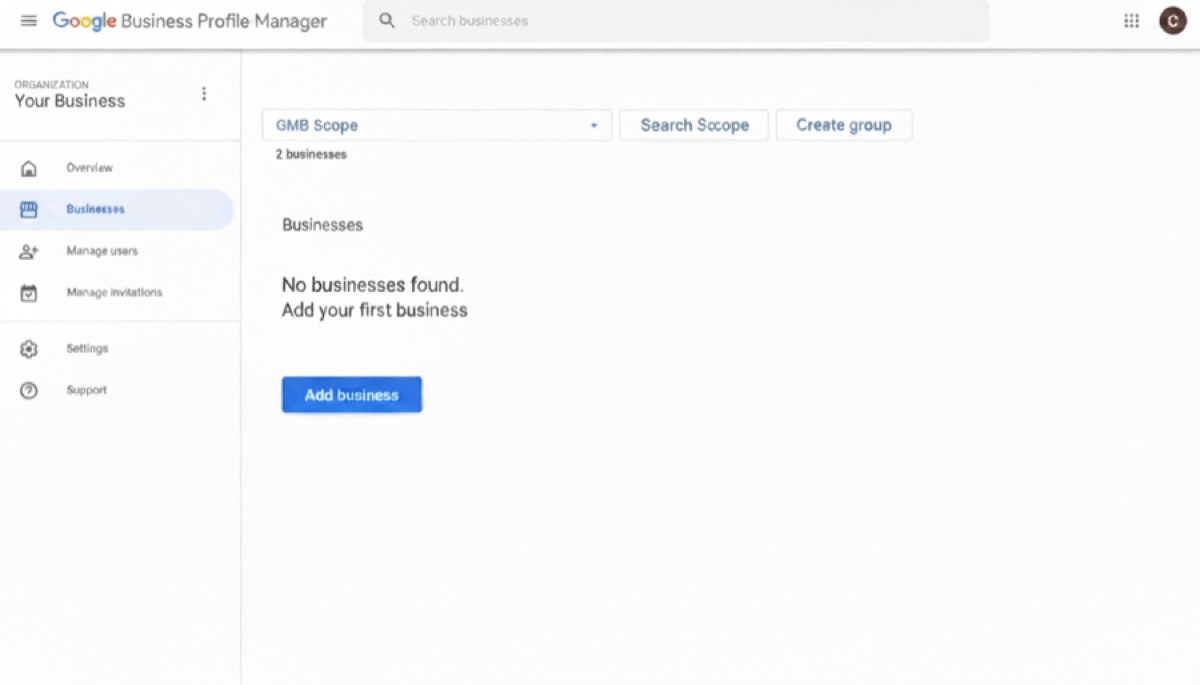Image resolution: width=1200 pixels, height=685 pixels.
Task: Click the Manage invitations calendar icon
Action: pyautogui.click(x=29, y=293)
